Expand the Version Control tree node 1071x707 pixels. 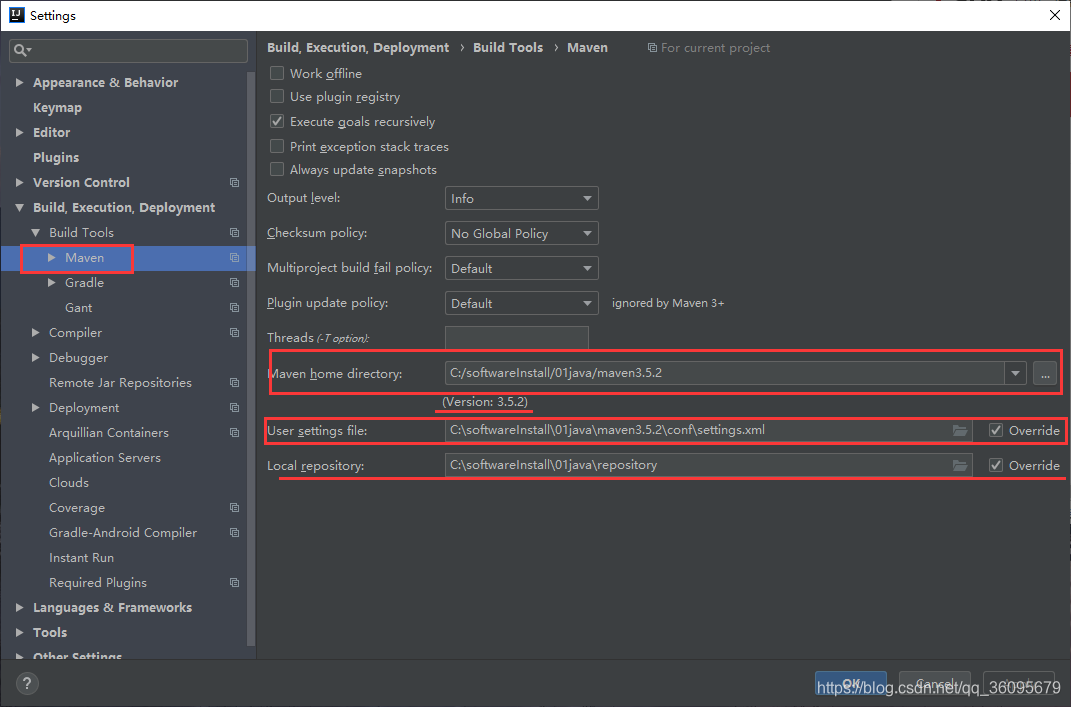19,182
